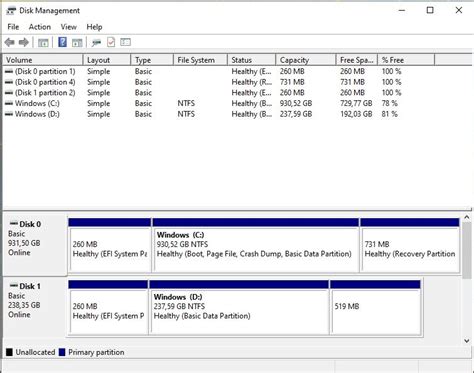The width and height of the screenshot is (474, 373).
Task: Click the Back arrow toolbar icon
Action: (10, 42)
